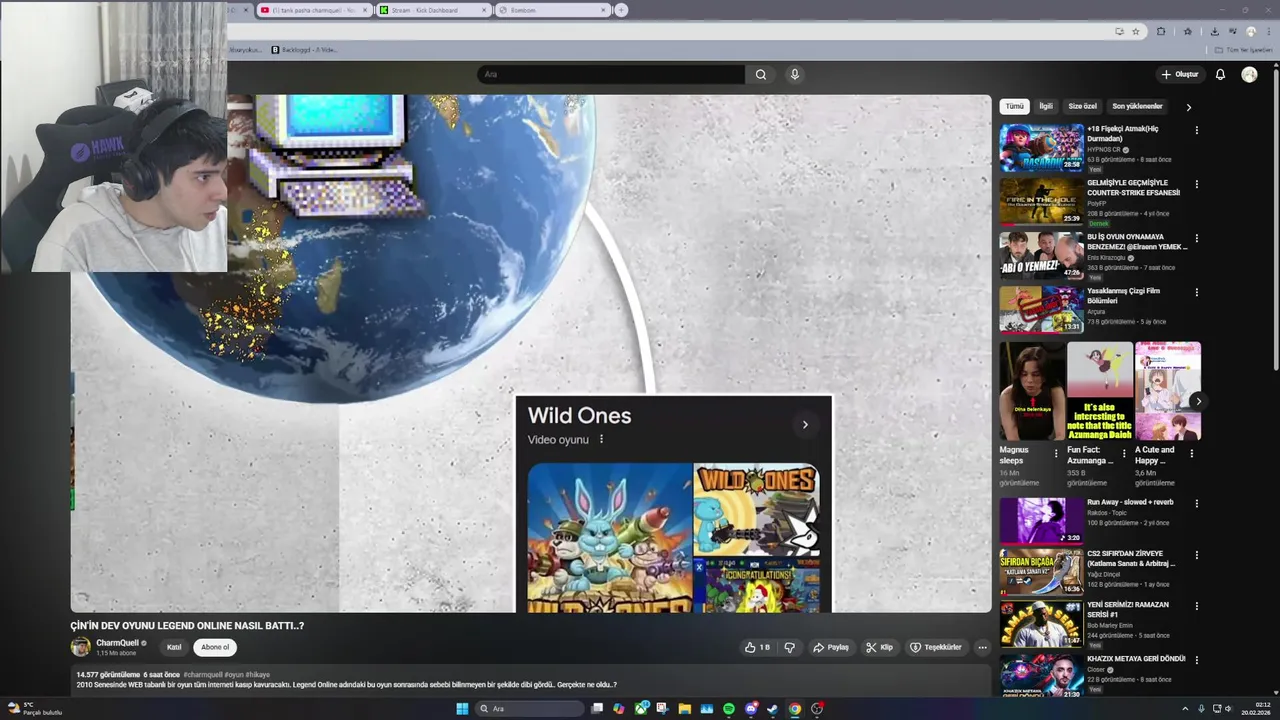Image resolution: width=1280 pixels, height=720 pixels.
Task: Open Counter-Strike Efsanesi video thumbnail
Action: click(x=1041, y=202)
